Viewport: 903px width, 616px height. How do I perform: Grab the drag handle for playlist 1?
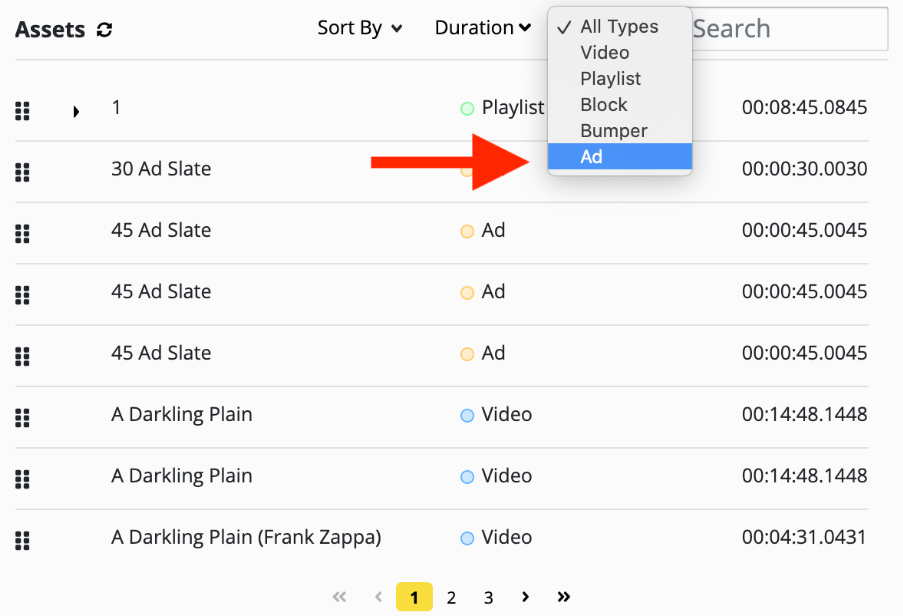(x=22, y=111)
